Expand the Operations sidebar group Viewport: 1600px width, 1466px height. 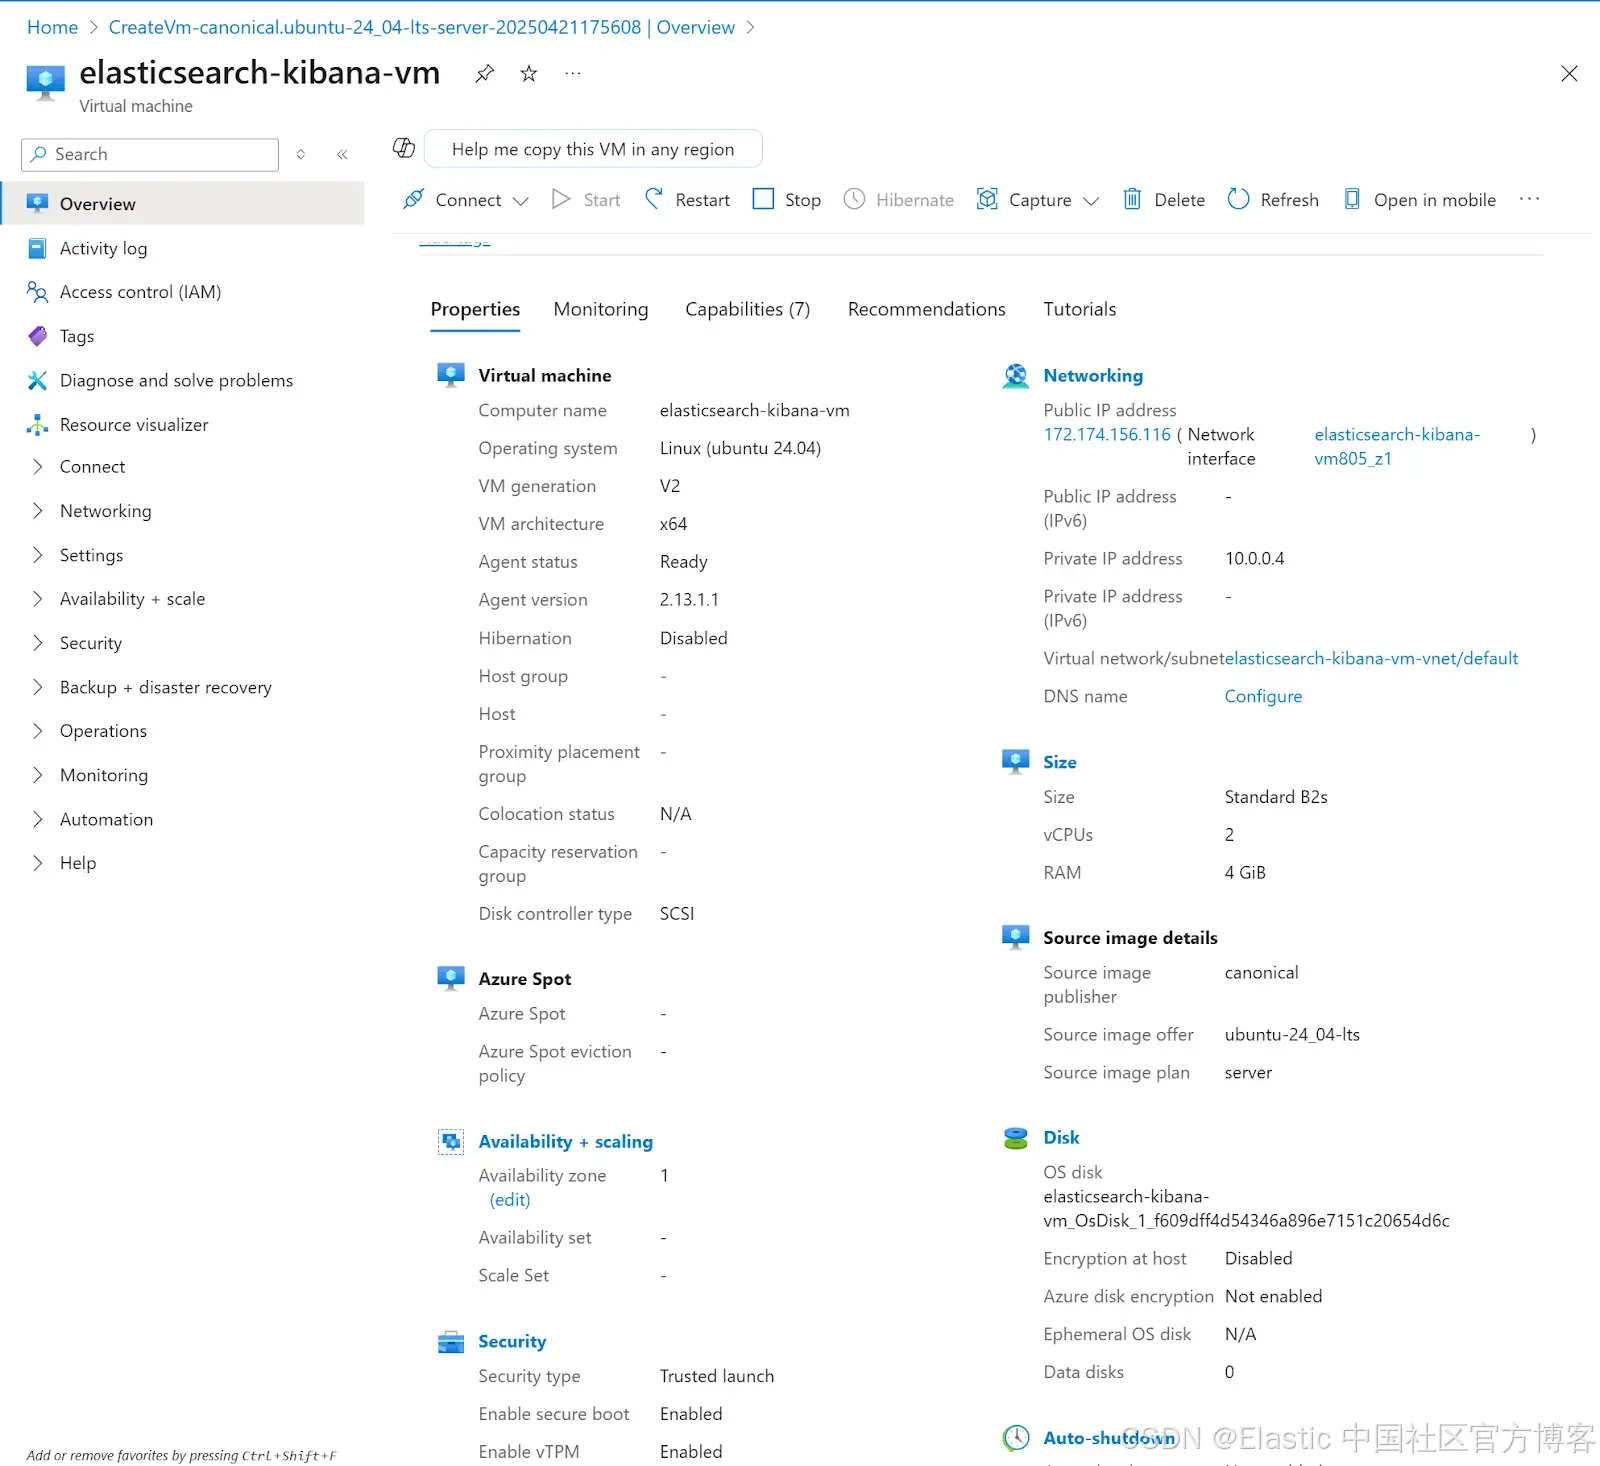(103, 731)
